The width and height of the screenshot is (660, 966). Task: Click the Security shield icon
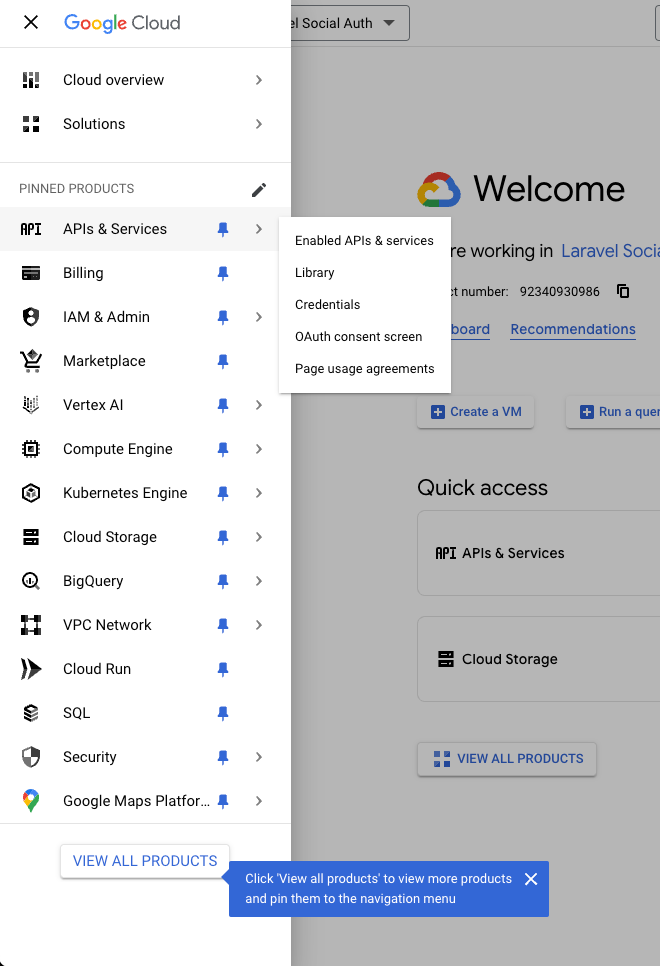31,757
